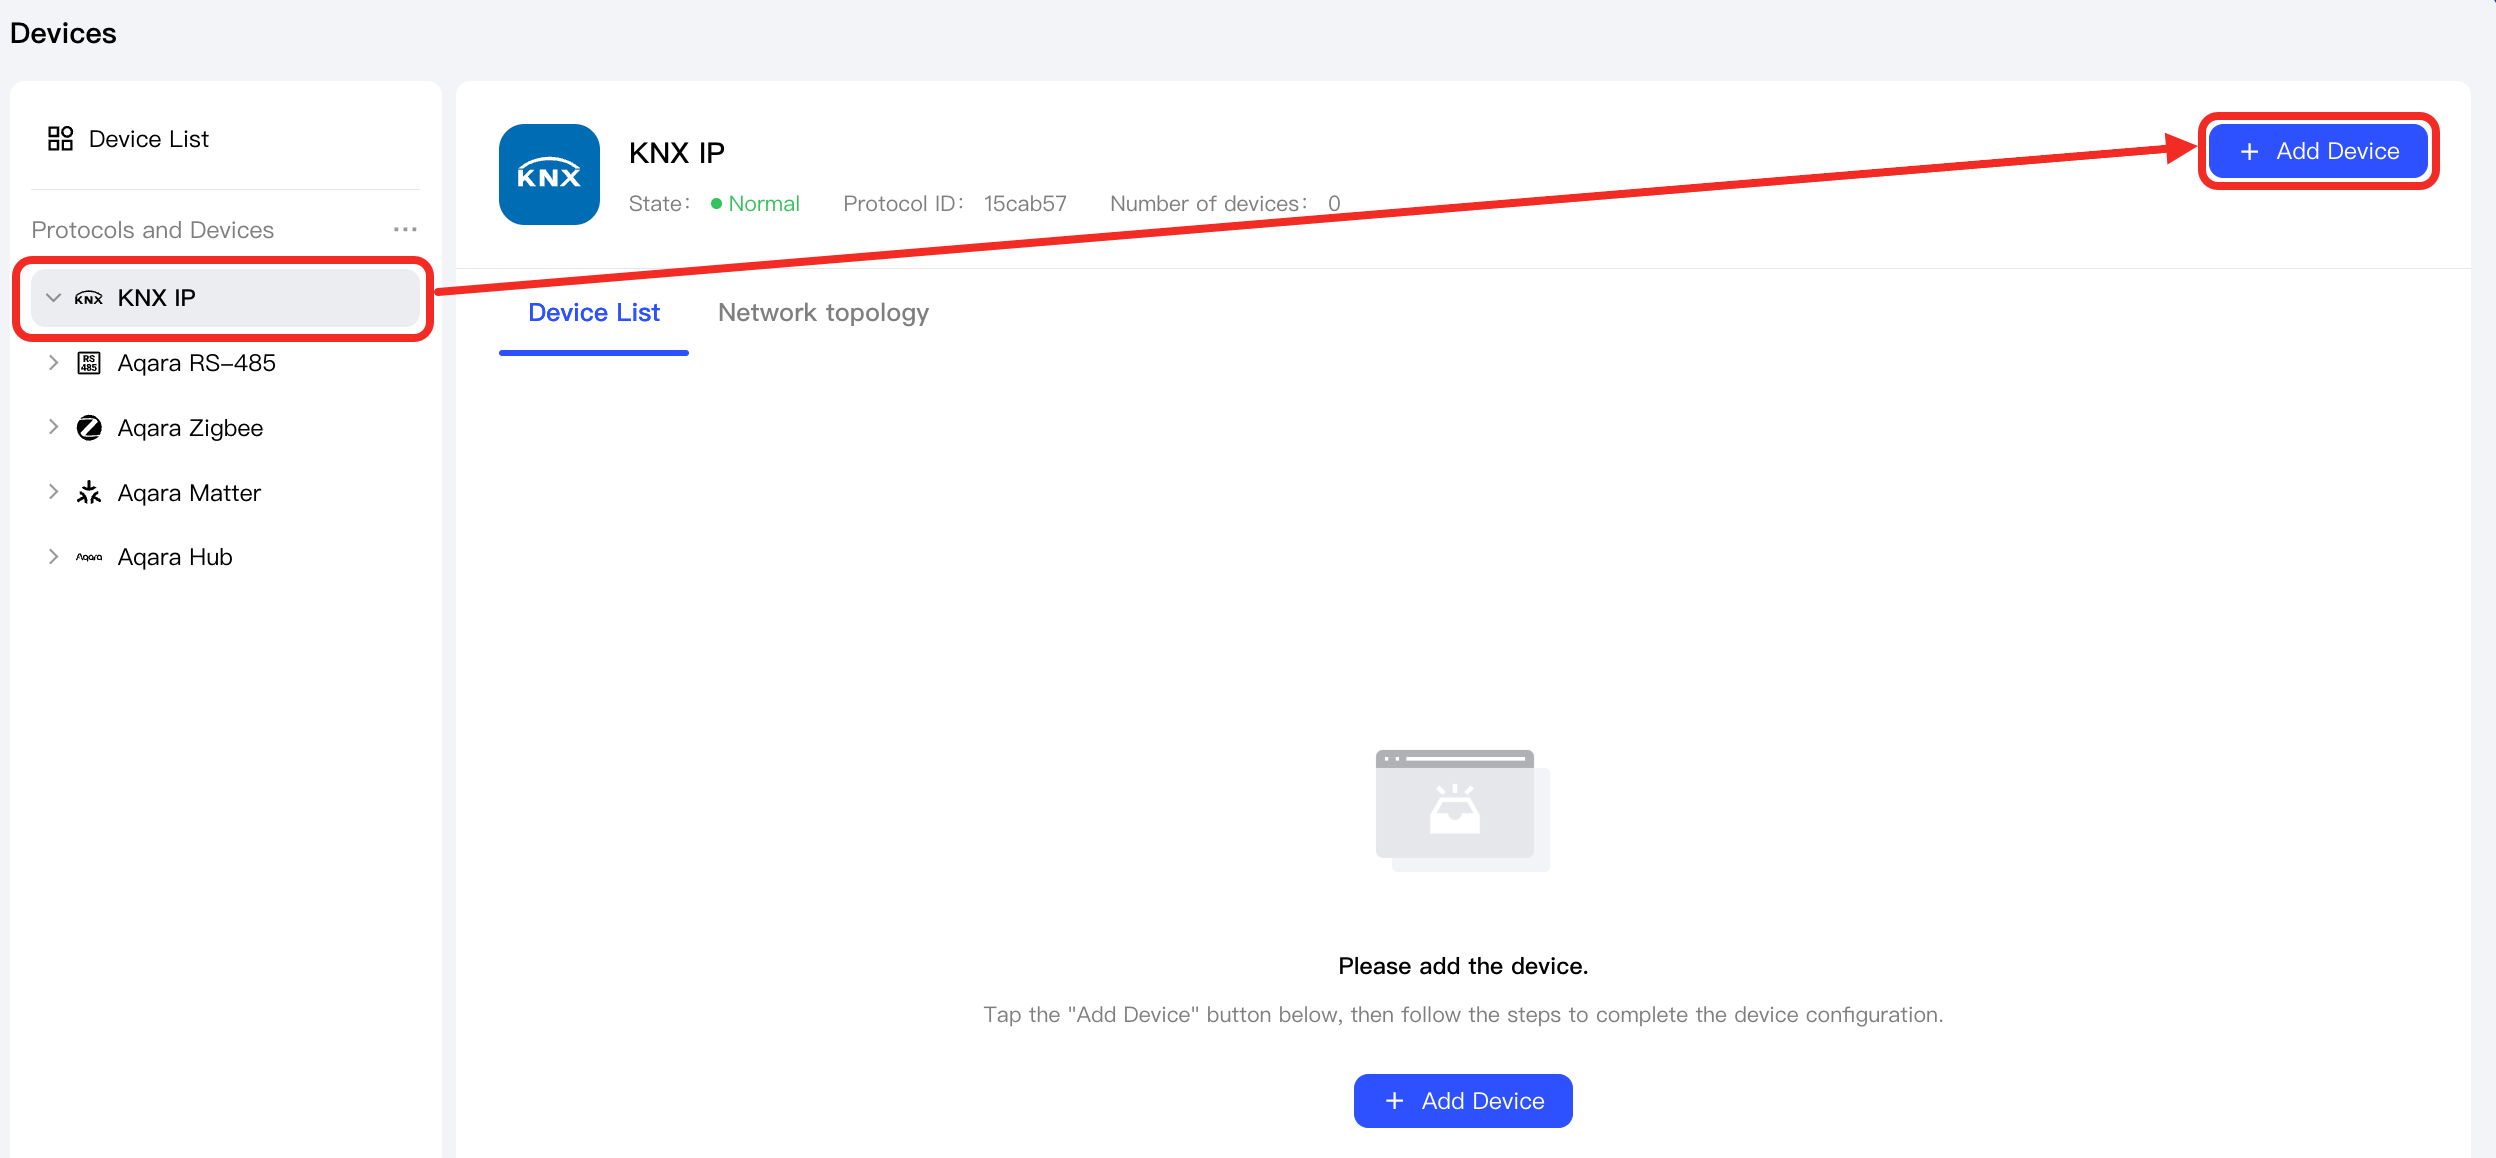The image size is (2496, 1158).
Task: Click Add Device below the empty message
Action: point(1463,1101)
